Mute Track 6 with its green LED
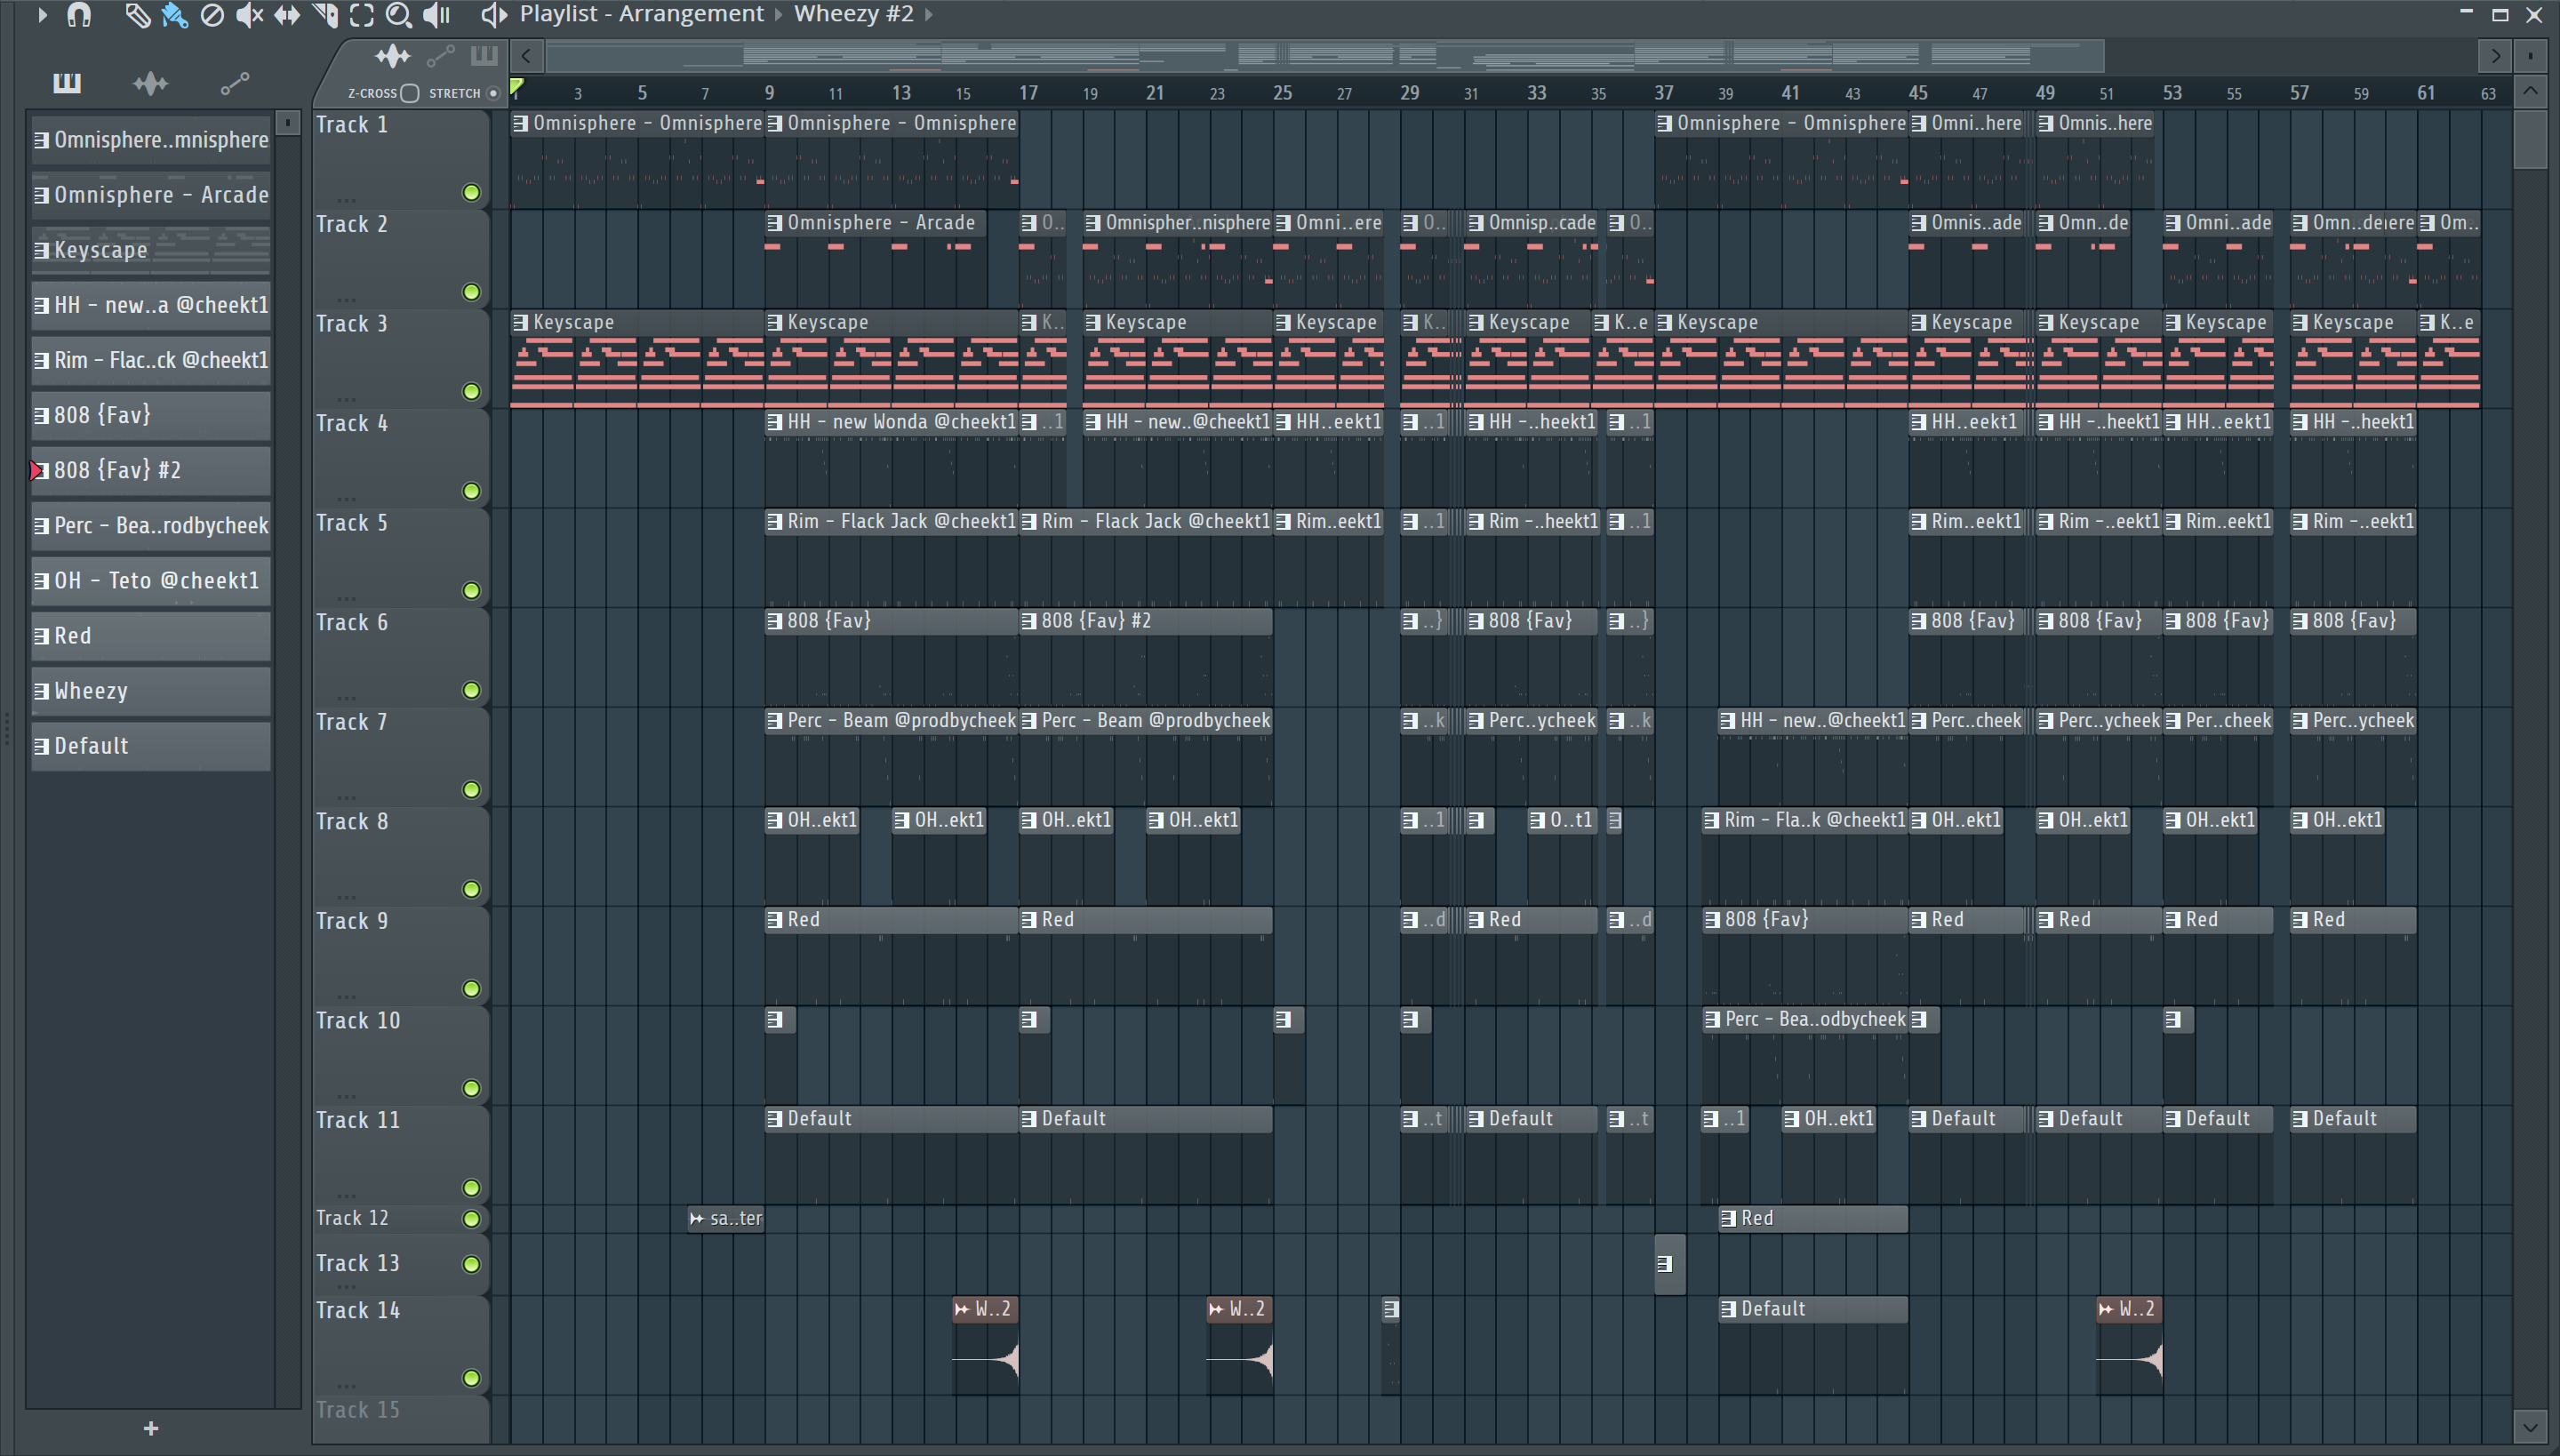The height and width of the screenshot is (1456, 2560). tap(471, 690)
